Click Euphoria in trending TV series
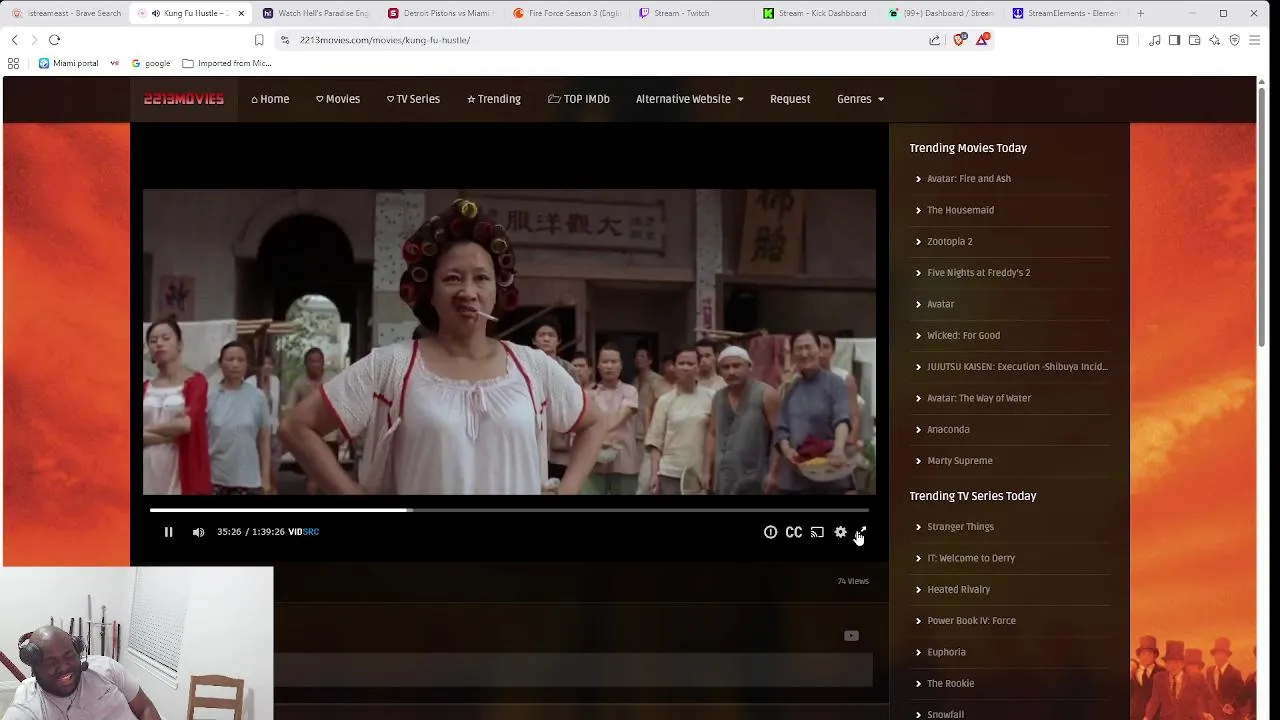Screen dimensions: 1280x720 [946, 652]
